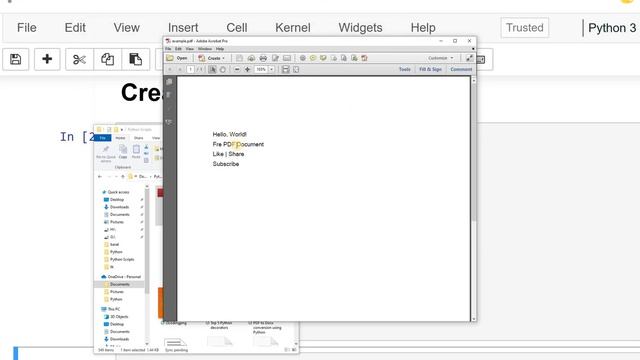
Task: Click the save to cloud icon in Acrobat
Action: pos(251,58)
